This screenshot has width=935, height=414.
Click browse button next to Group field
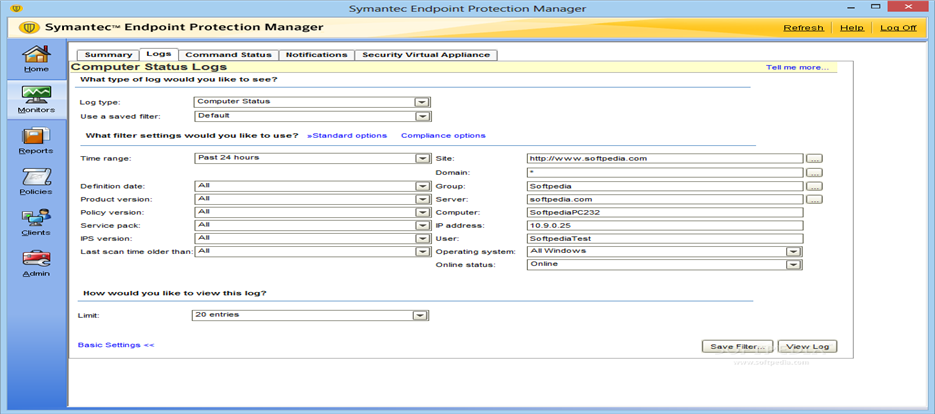click(814, 186)
